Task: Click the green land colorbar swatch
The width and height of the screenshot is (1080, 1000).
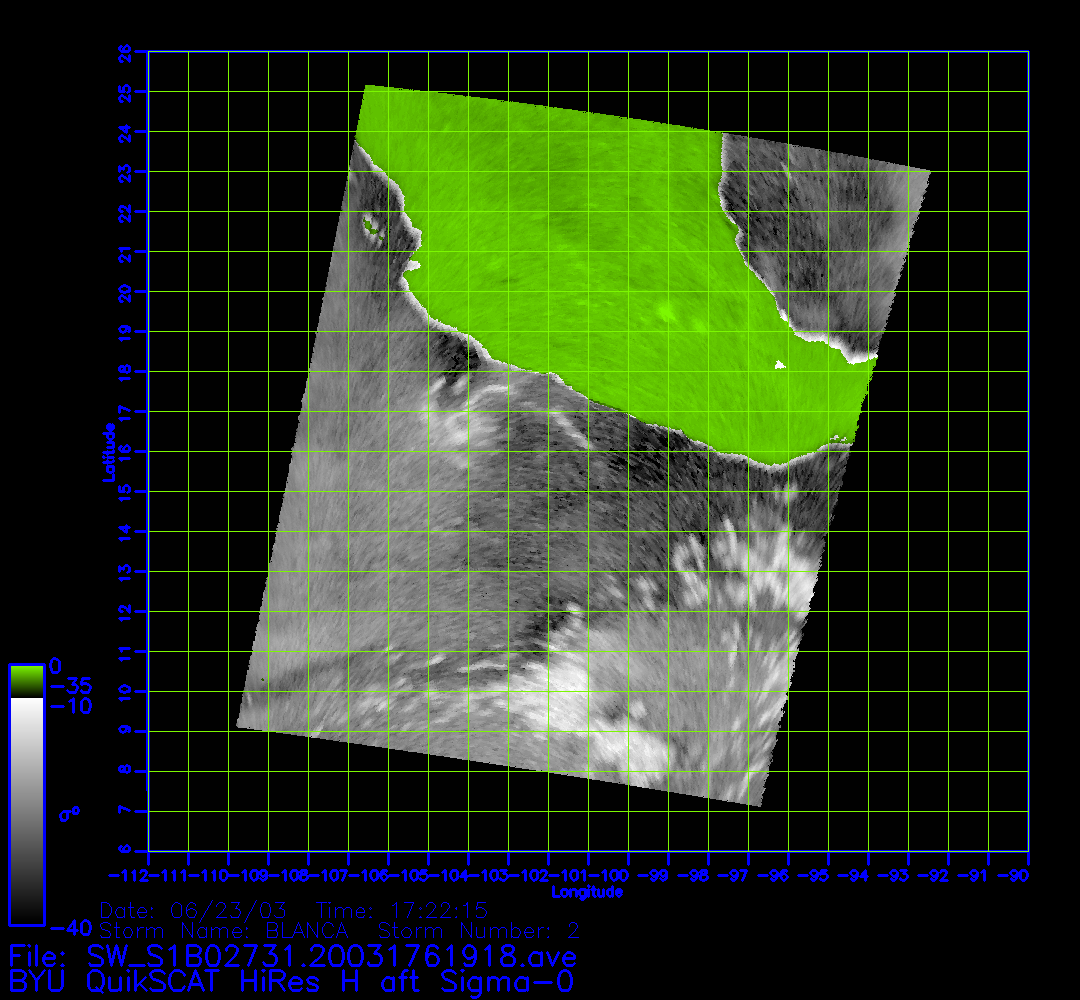Action: [26, 680]
